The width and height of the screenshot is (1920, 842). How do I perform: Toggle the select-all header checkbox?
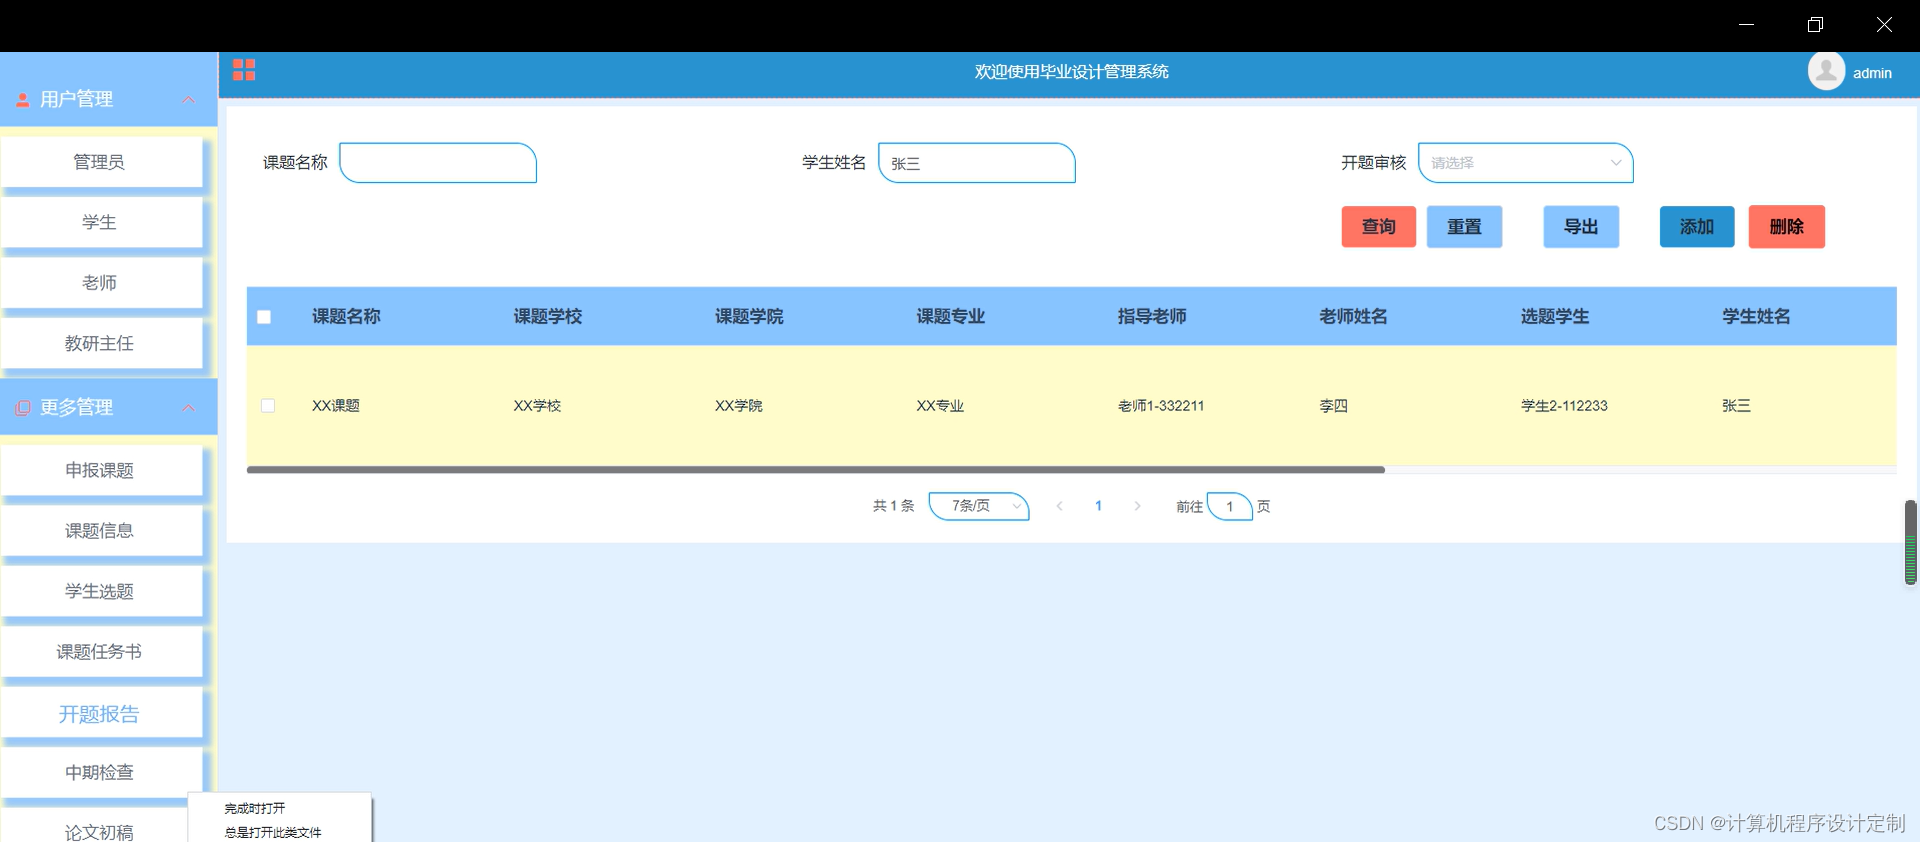(264, 317)
